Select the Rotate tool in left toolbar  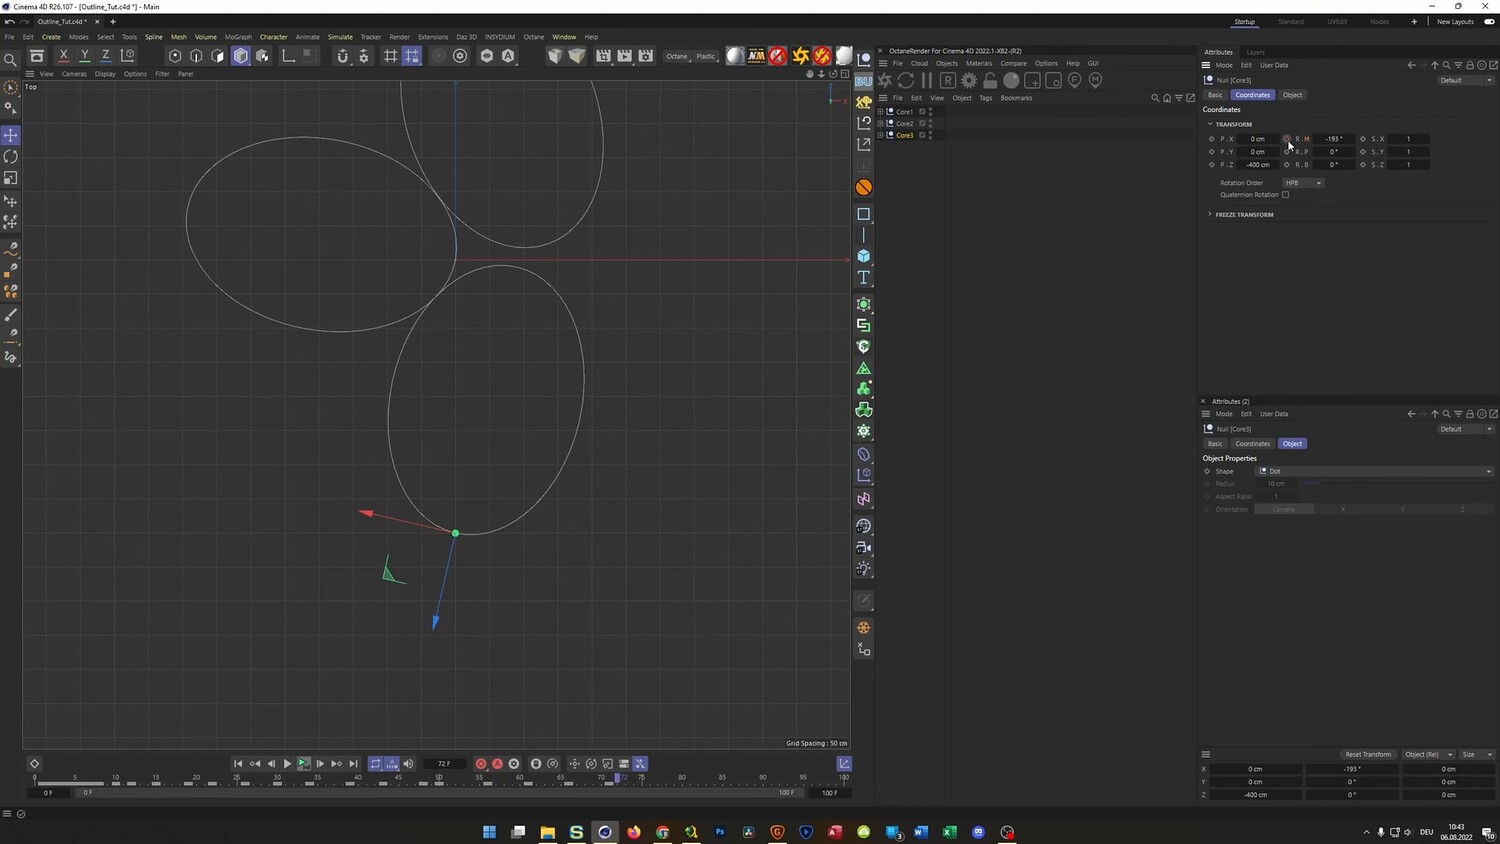coord(11,157)
